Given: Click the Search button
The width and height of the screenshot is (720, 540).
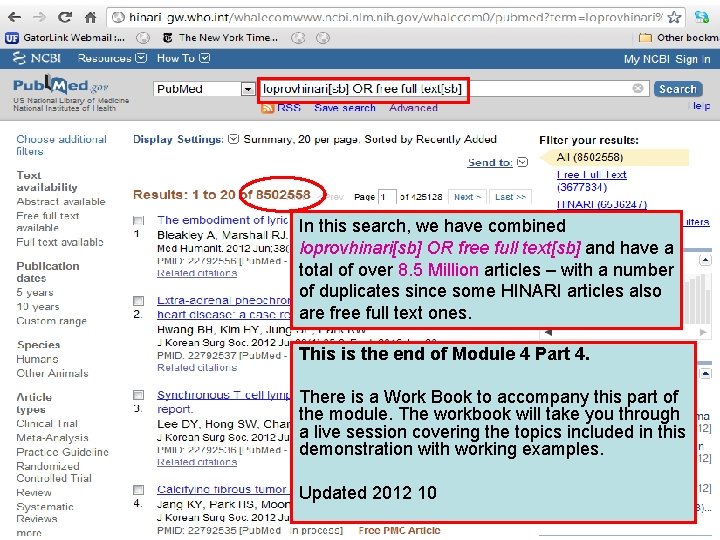Looking at the screenshot, I should tap(678, 89).
